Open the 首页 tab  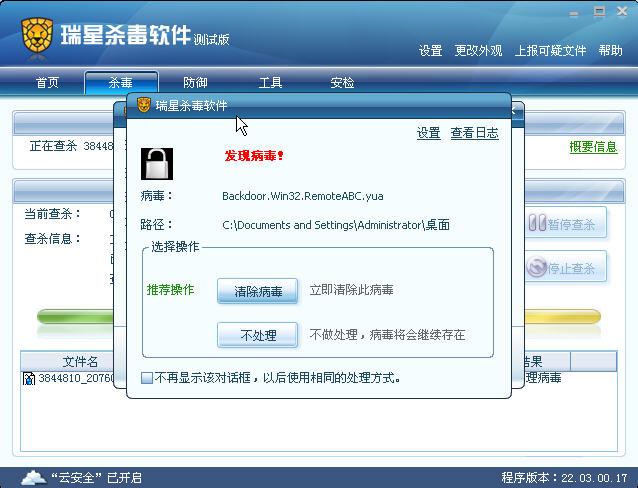47,83
